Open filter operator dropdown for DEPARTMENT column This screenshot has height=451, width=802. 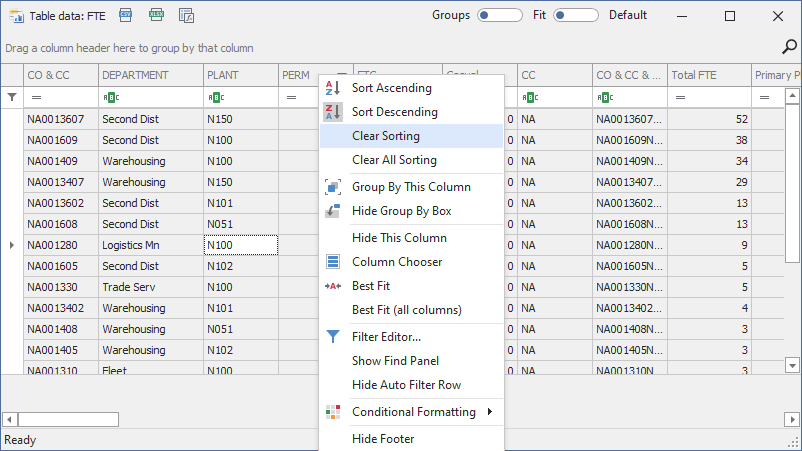point(109,97)
